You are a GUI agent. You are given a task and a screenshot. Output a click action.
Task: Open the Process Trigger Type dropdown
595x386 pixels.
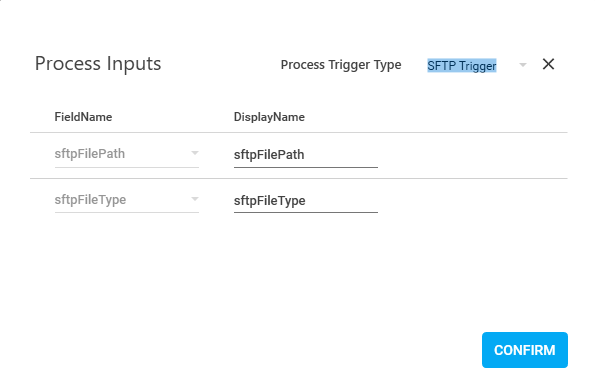click(477, 65)
